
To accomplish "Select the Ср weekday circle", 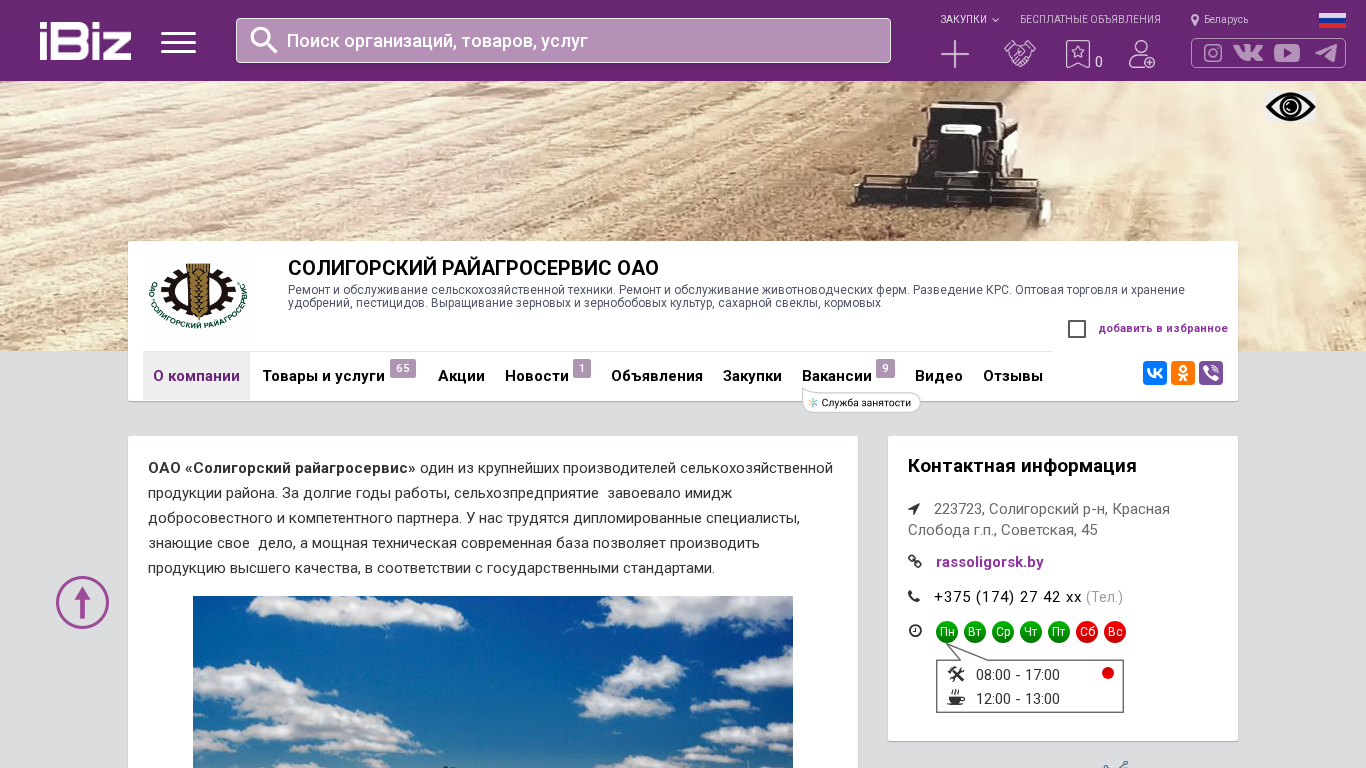I will (1003, 632).
